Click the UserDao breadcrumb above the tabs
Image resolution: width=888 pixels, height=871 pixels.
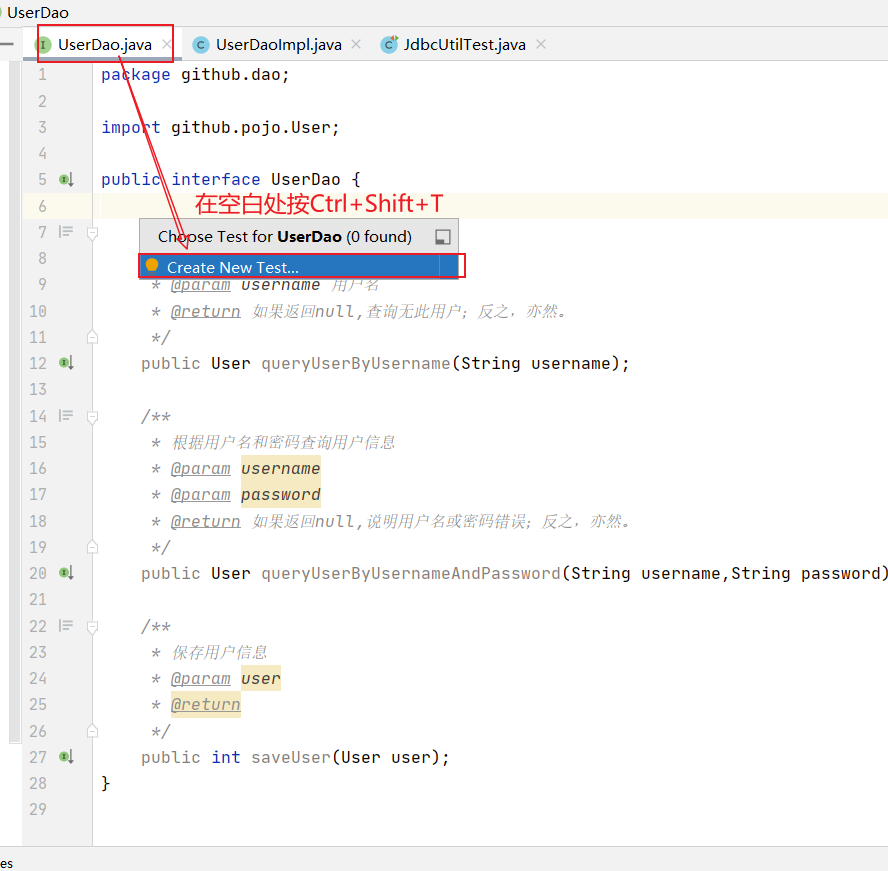click(x=37, y=12)
